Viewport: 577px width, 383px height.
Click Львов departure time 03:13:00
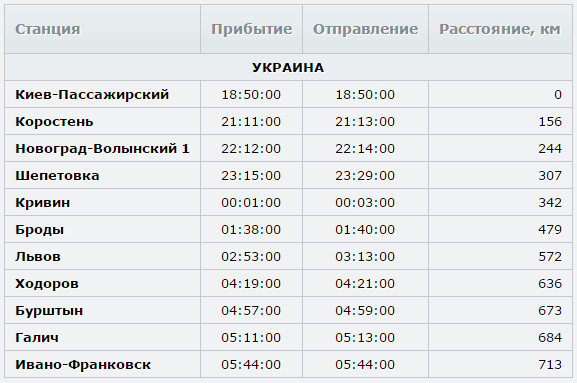pos(365,256)
